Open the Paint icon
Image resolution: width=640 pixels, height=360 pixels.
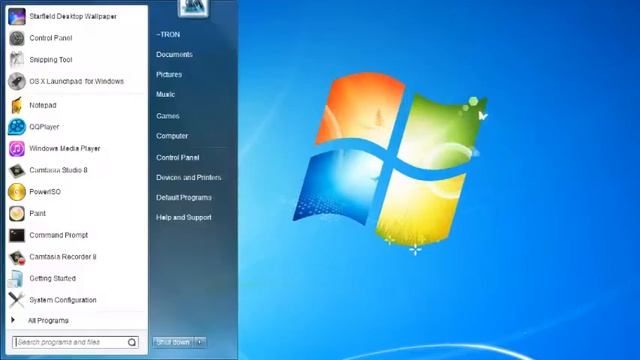coord(17,213)
